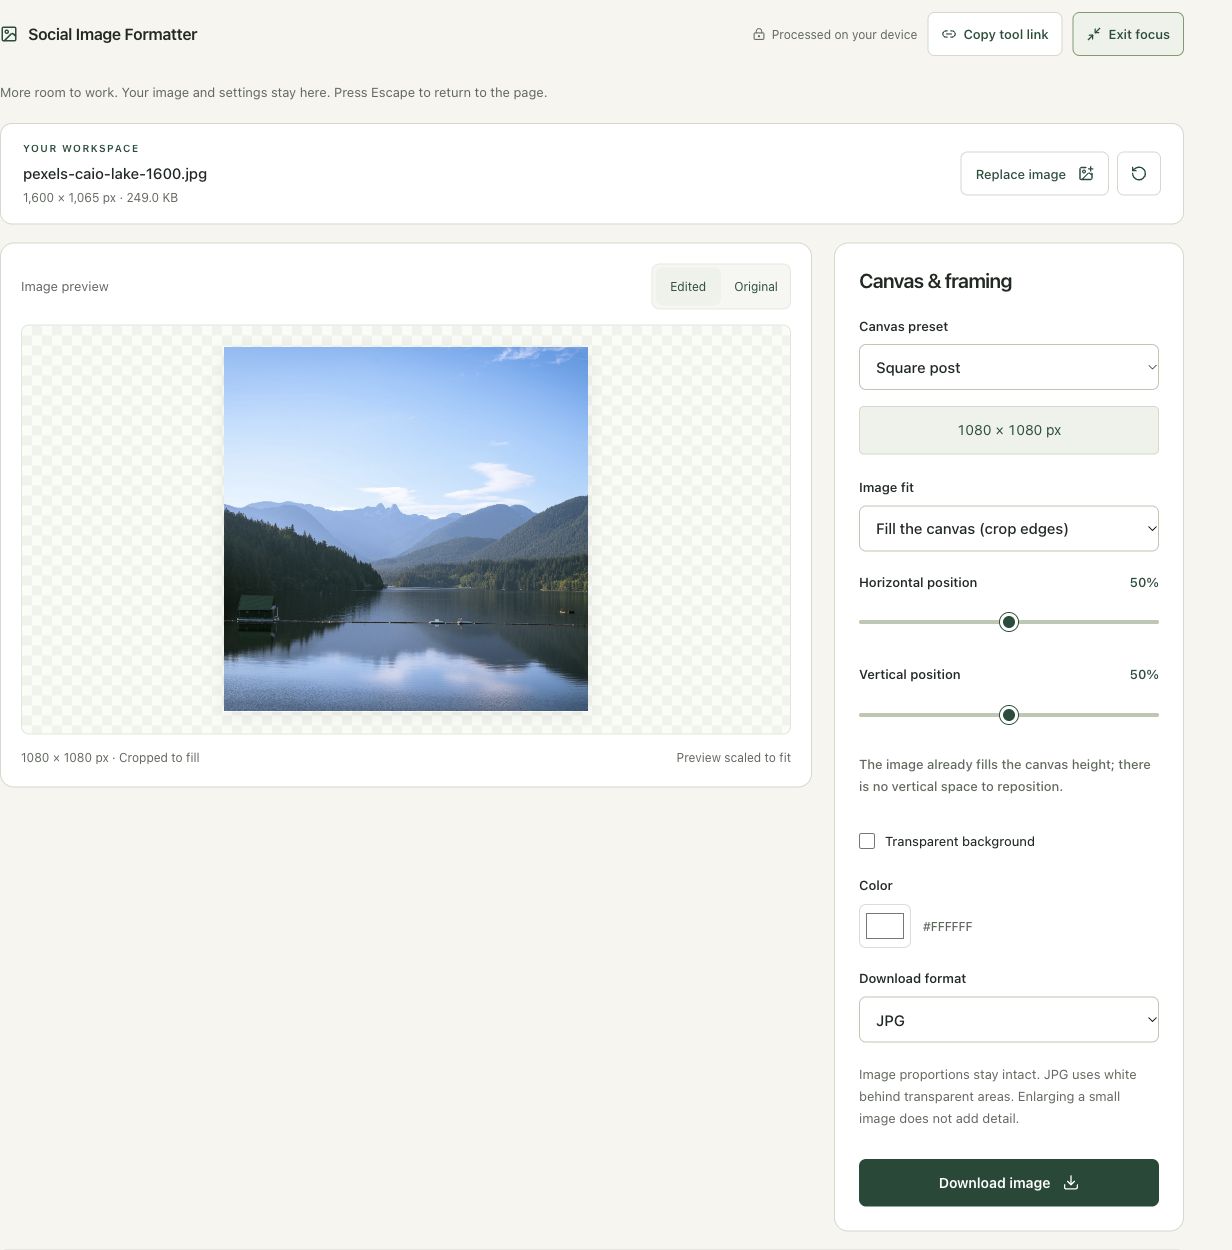Reset workspace with the circular arrow button
Viewport: 1232px width, 1250px height.
pyautogui.click(x=1139, y=173)
